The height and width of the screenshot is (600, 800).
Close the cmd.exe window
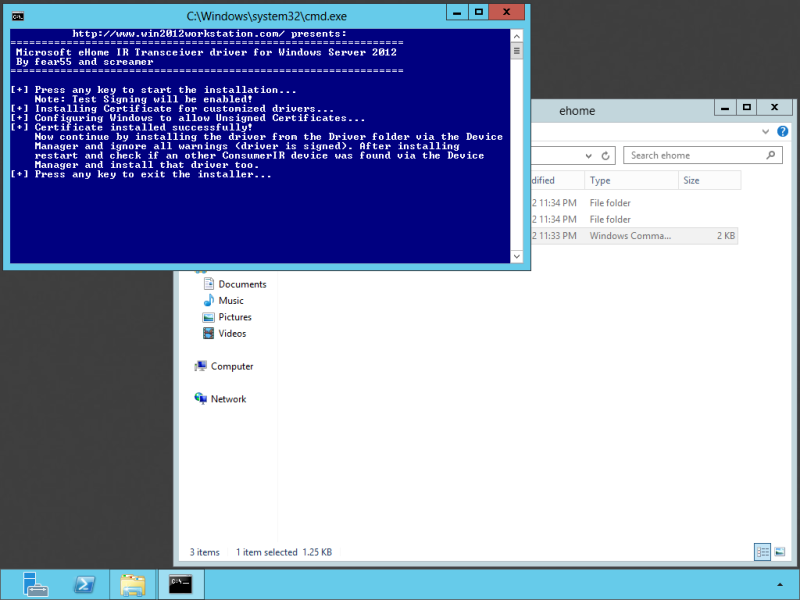[x=507, y=12]
